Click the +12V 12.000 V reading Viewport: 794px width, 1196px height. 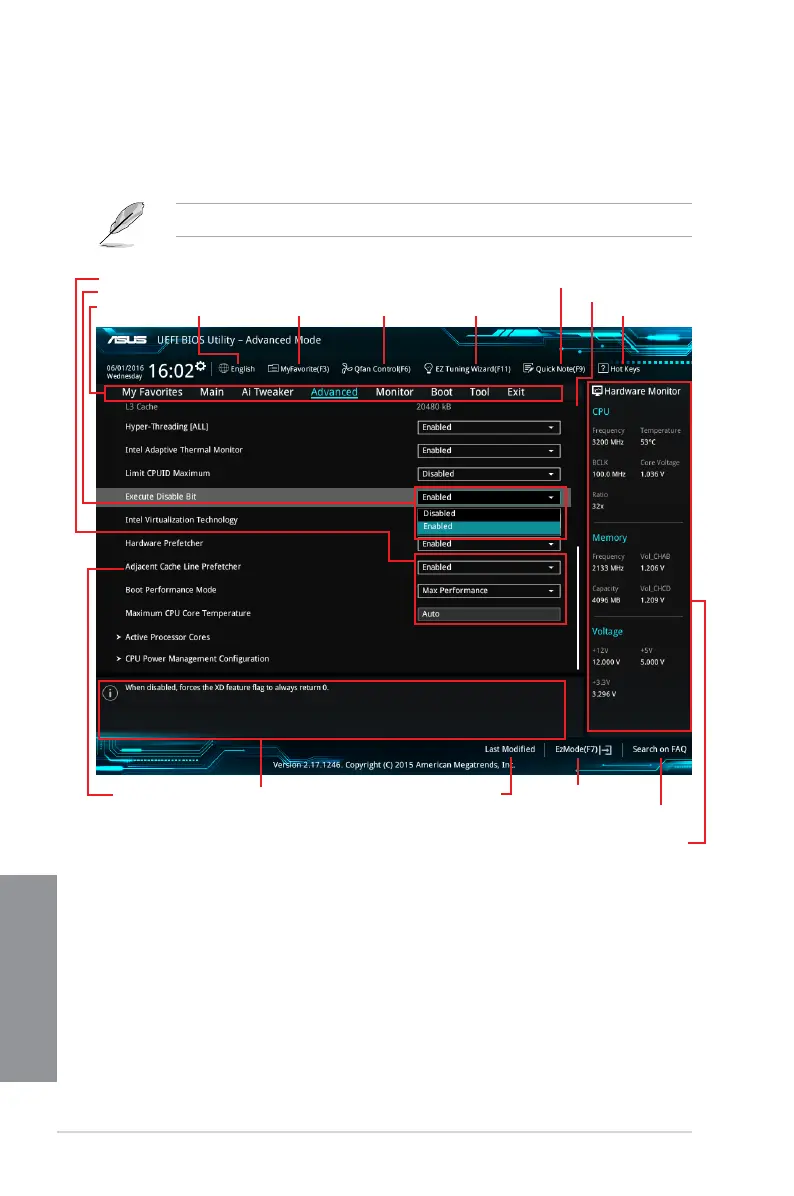coord(606,662)
